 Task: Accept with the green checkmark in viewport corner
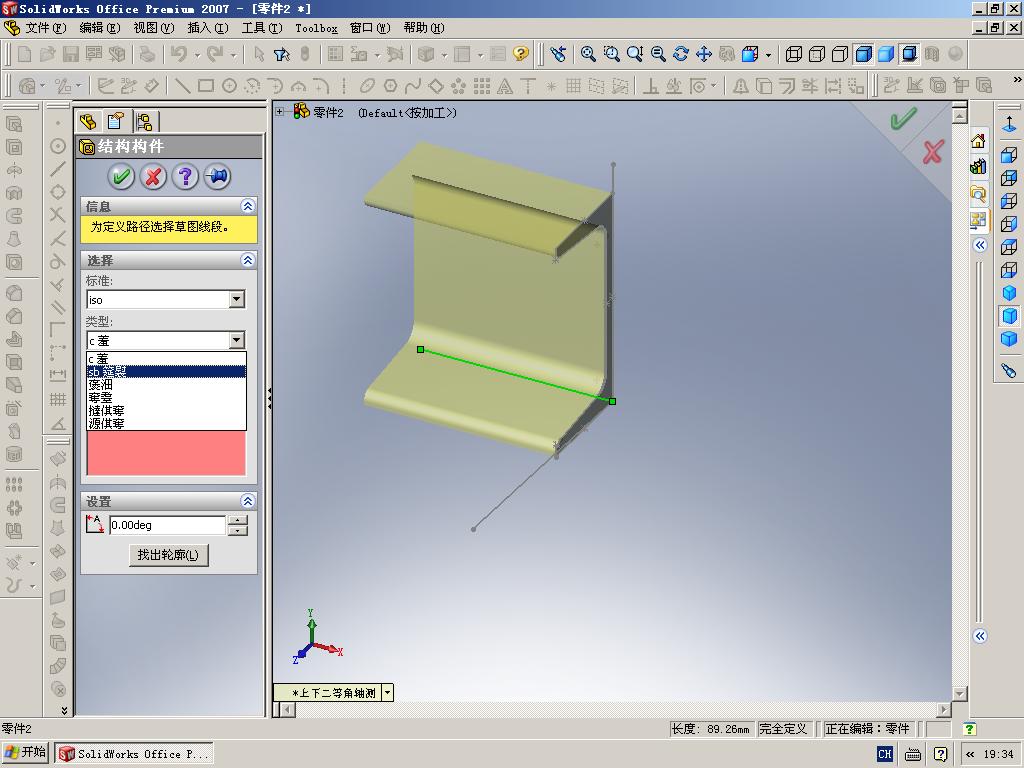click(x=903, y=119)
